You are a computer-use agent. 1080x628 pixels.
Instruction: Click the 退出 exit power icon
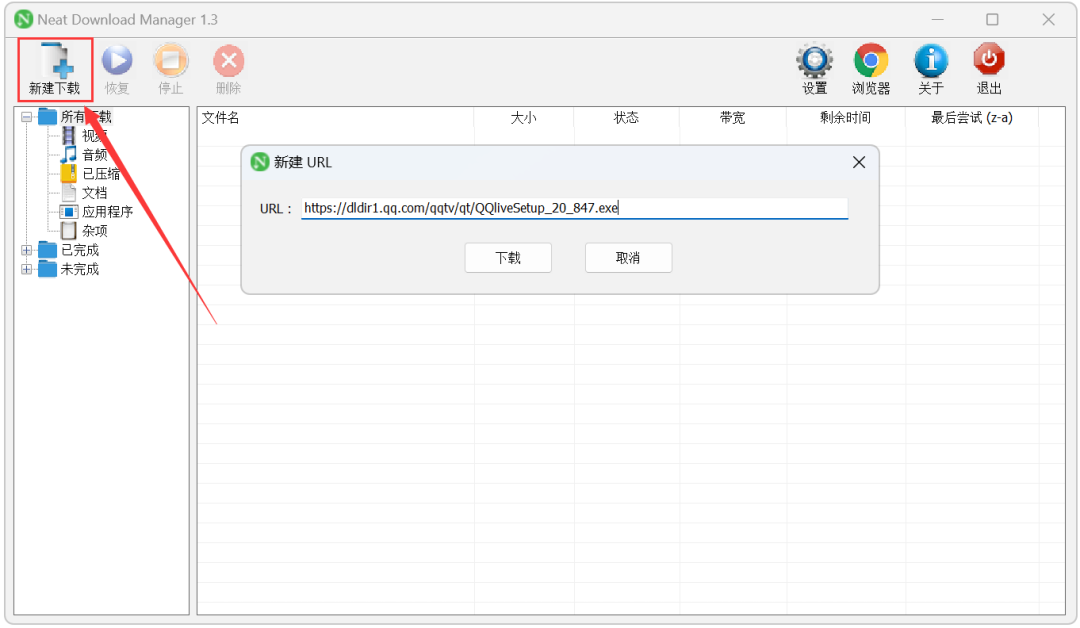click(x=989, y=61)
